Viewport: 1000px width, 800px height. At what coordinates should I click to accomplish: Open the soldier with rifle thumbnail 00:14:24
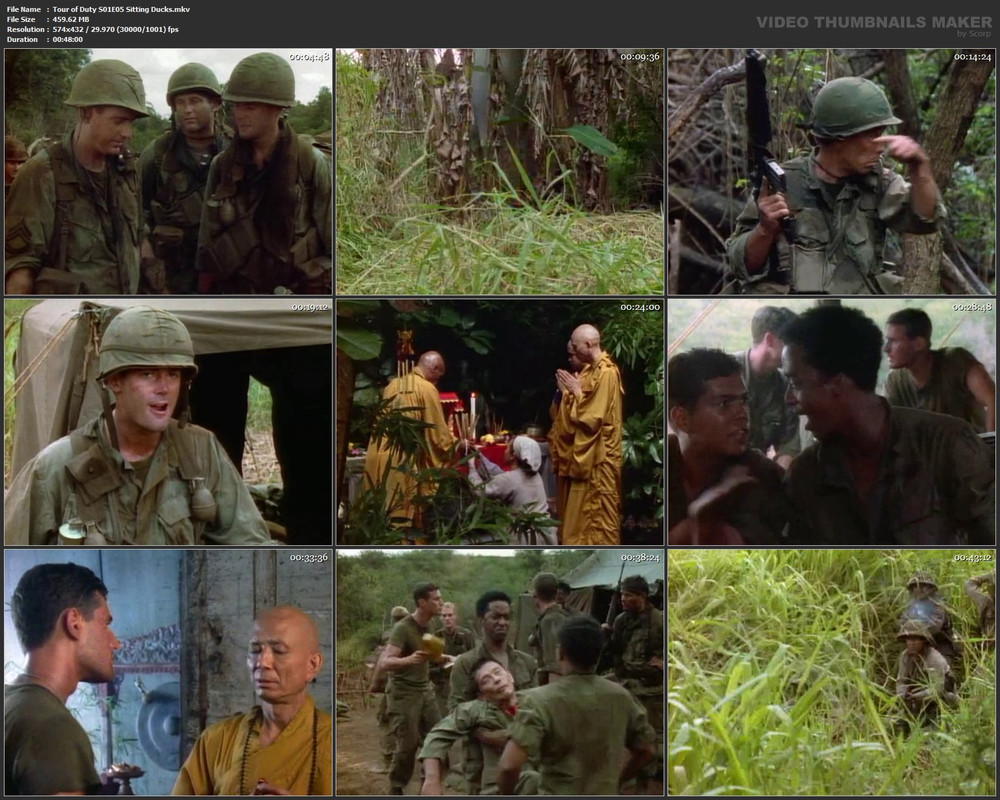(x=832, y=172)
